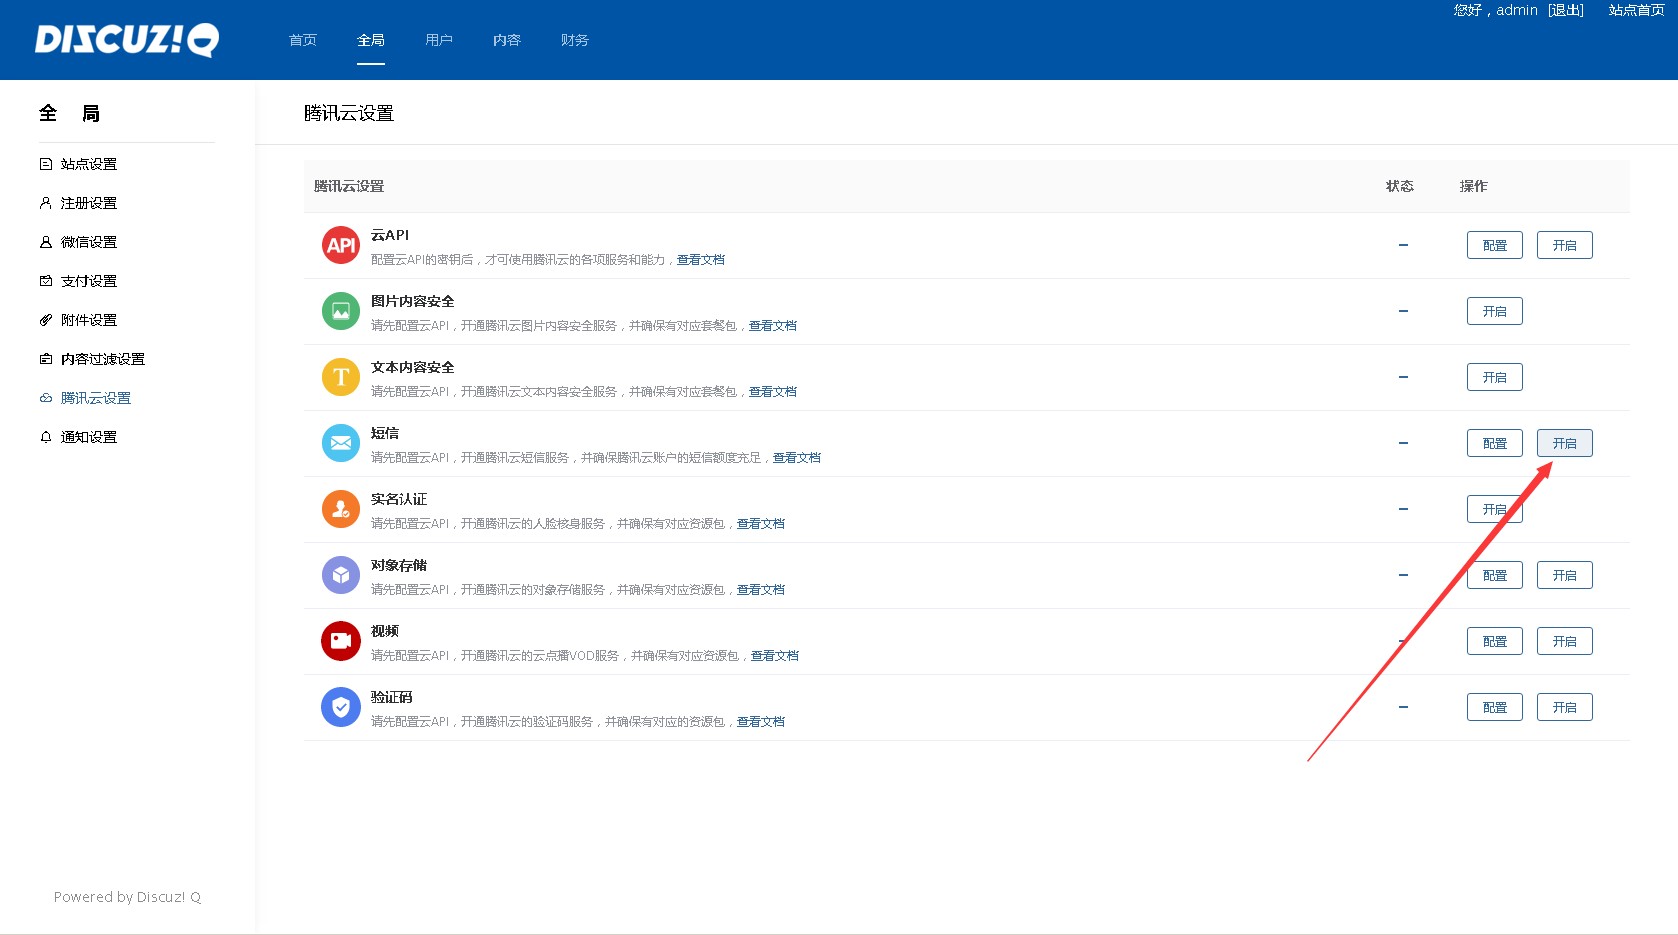Click the purple 对象存储 cube icon
This screenshot has width=1678, height=935.
click(x=341, y=575)
